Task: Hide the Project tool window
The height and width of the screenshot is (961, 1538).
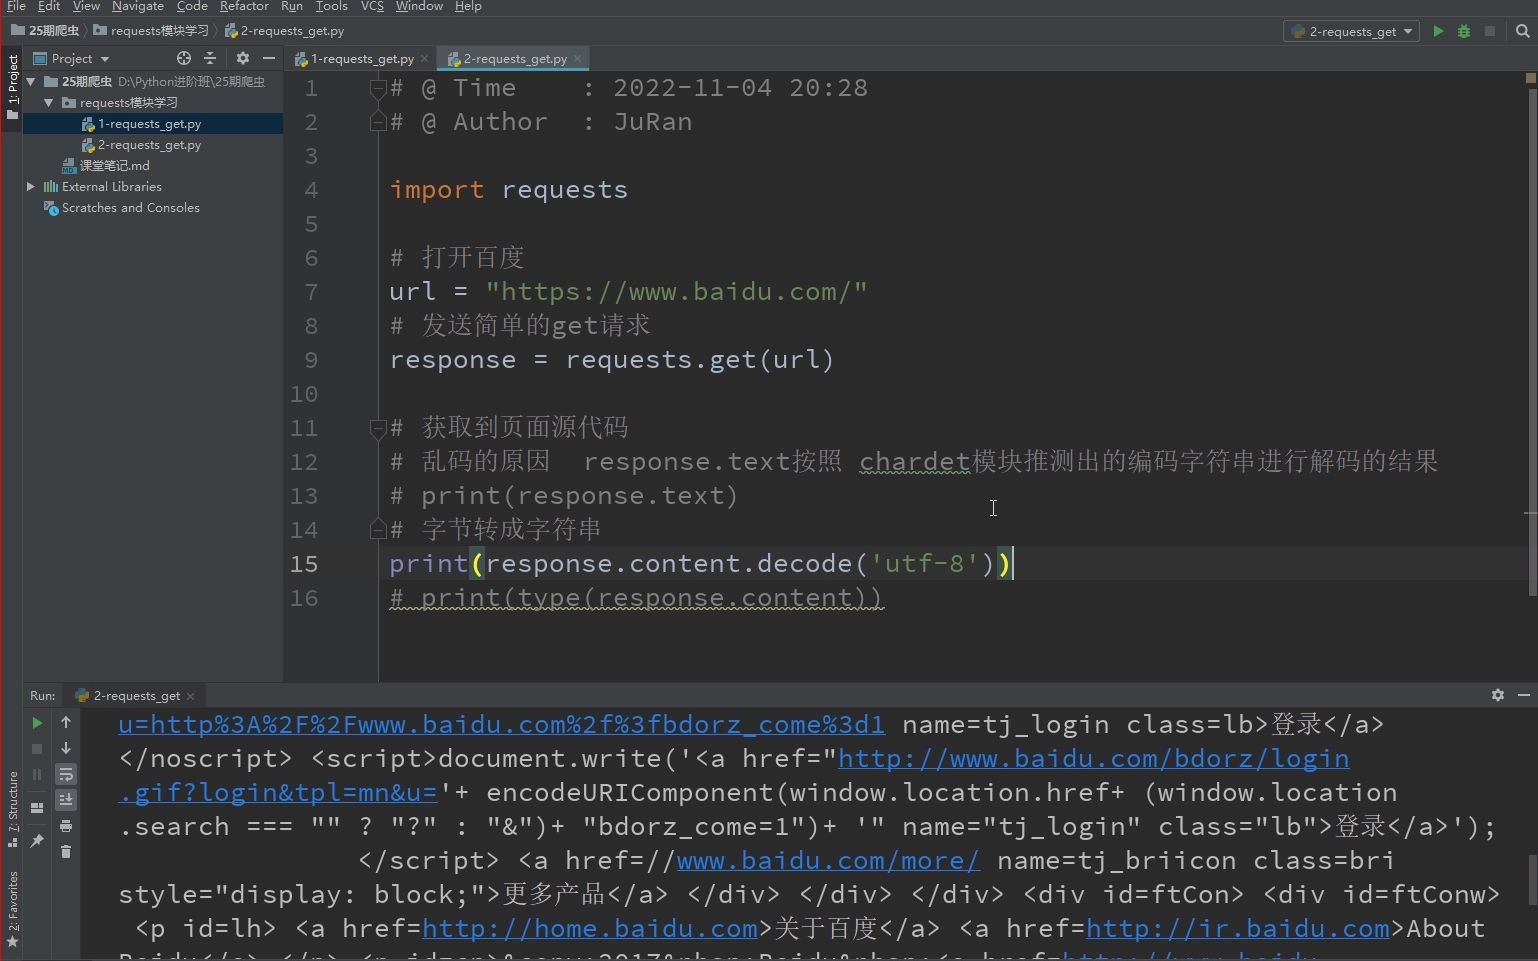Action: [269, 58]
